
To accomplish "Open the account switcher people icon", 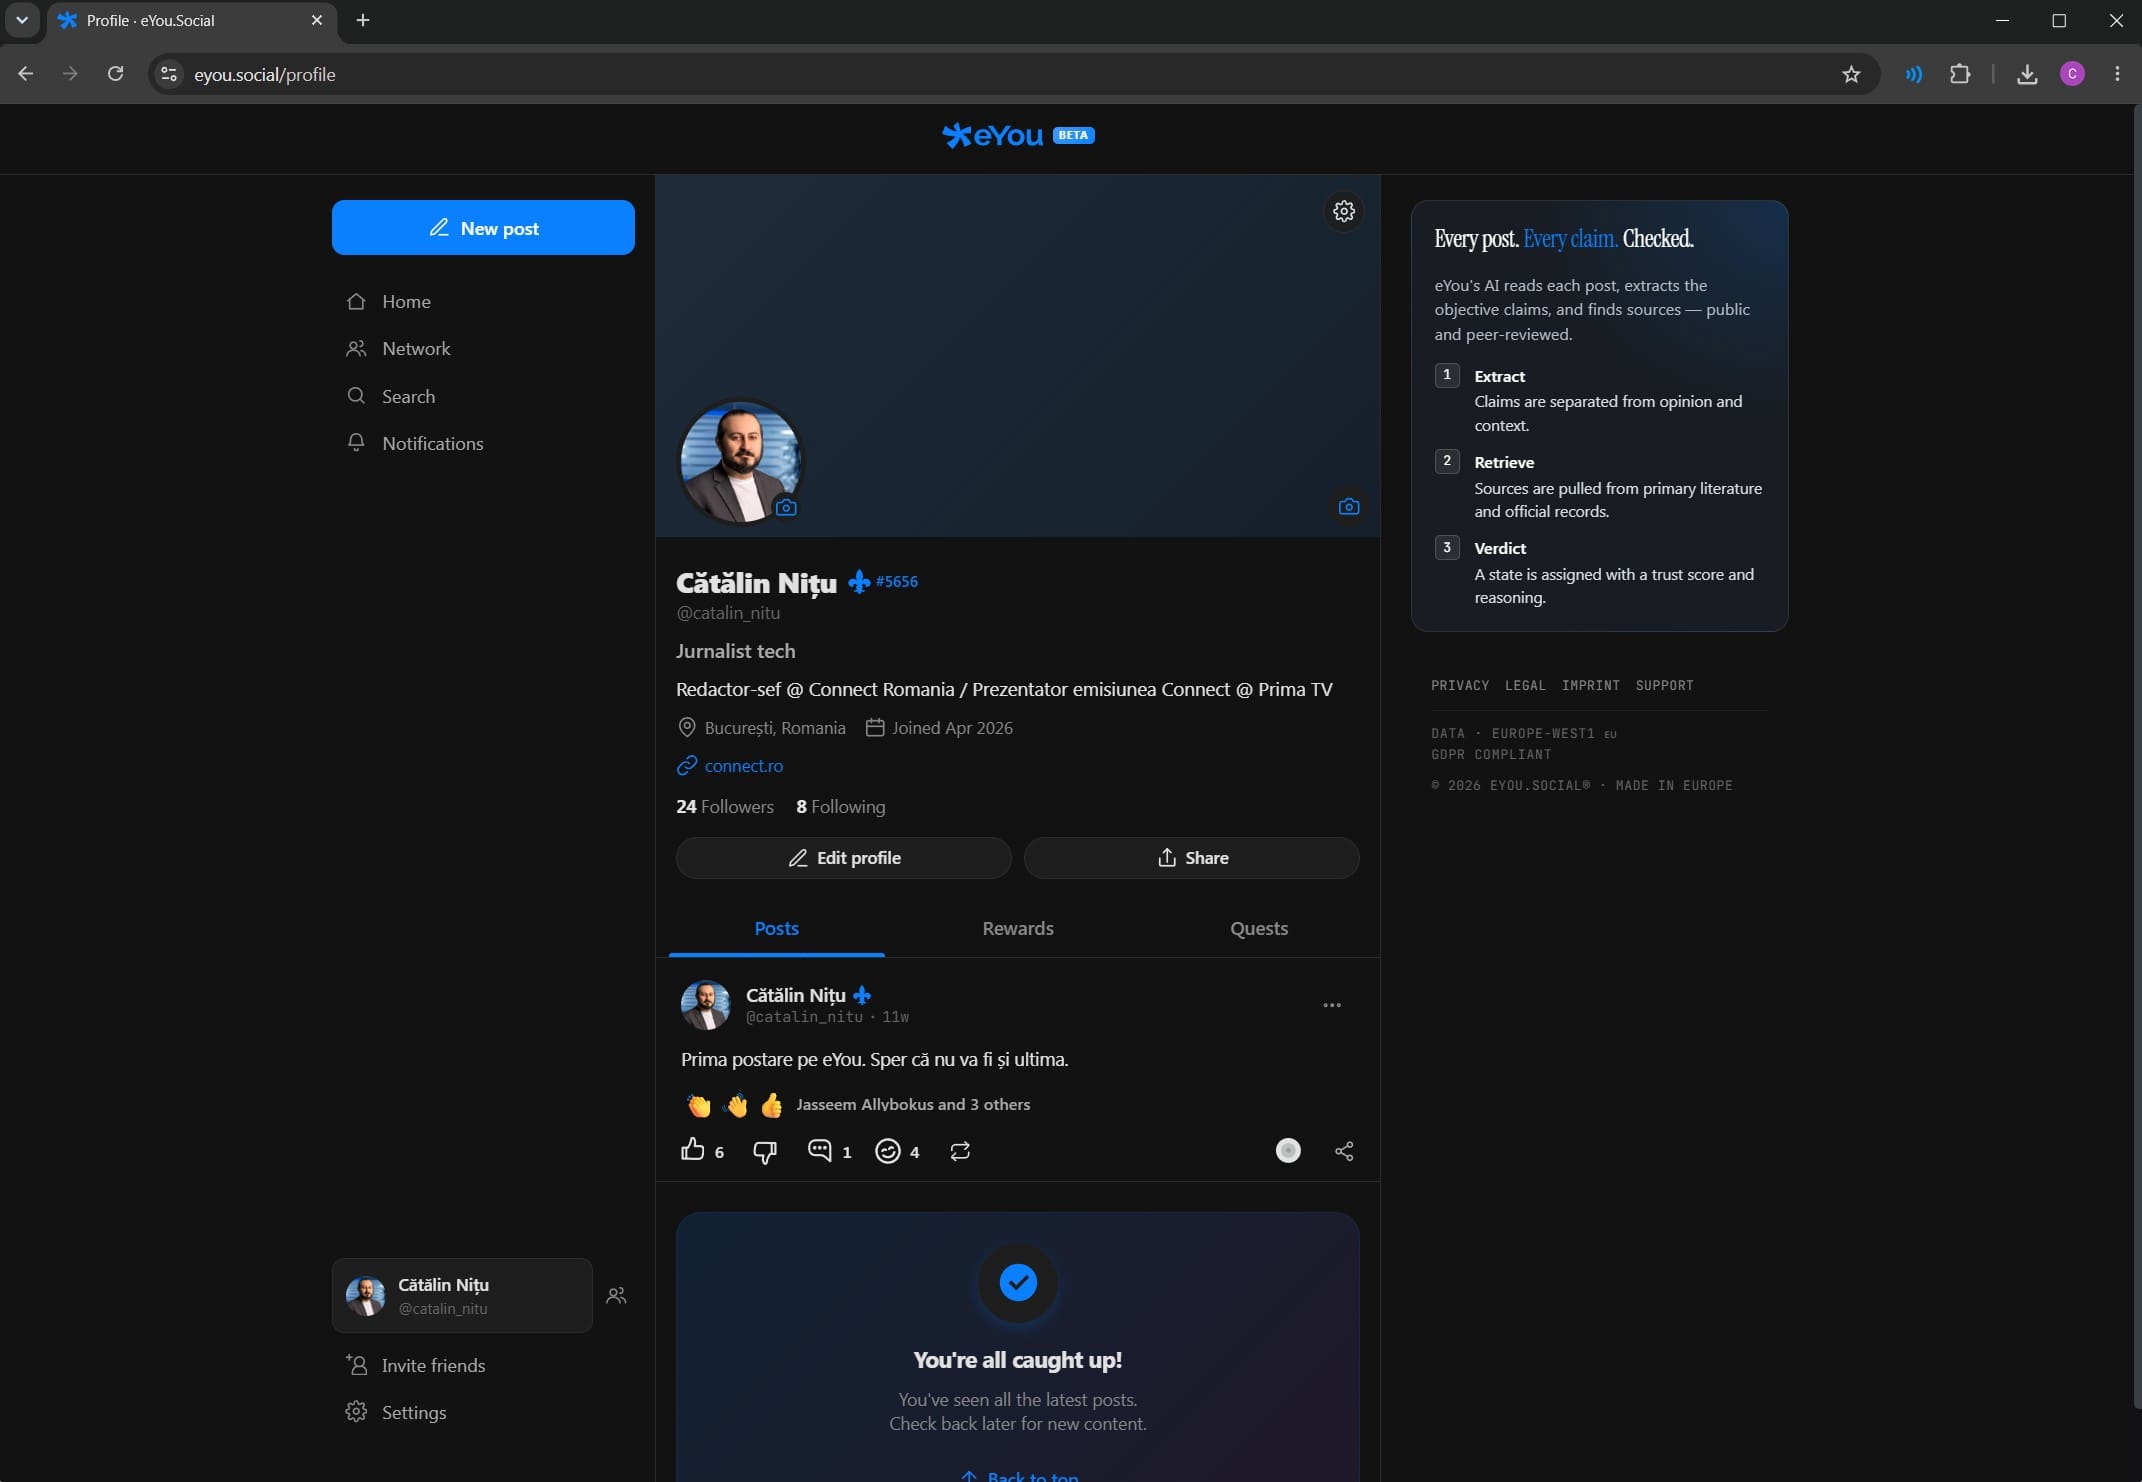I will [617, 1295].
